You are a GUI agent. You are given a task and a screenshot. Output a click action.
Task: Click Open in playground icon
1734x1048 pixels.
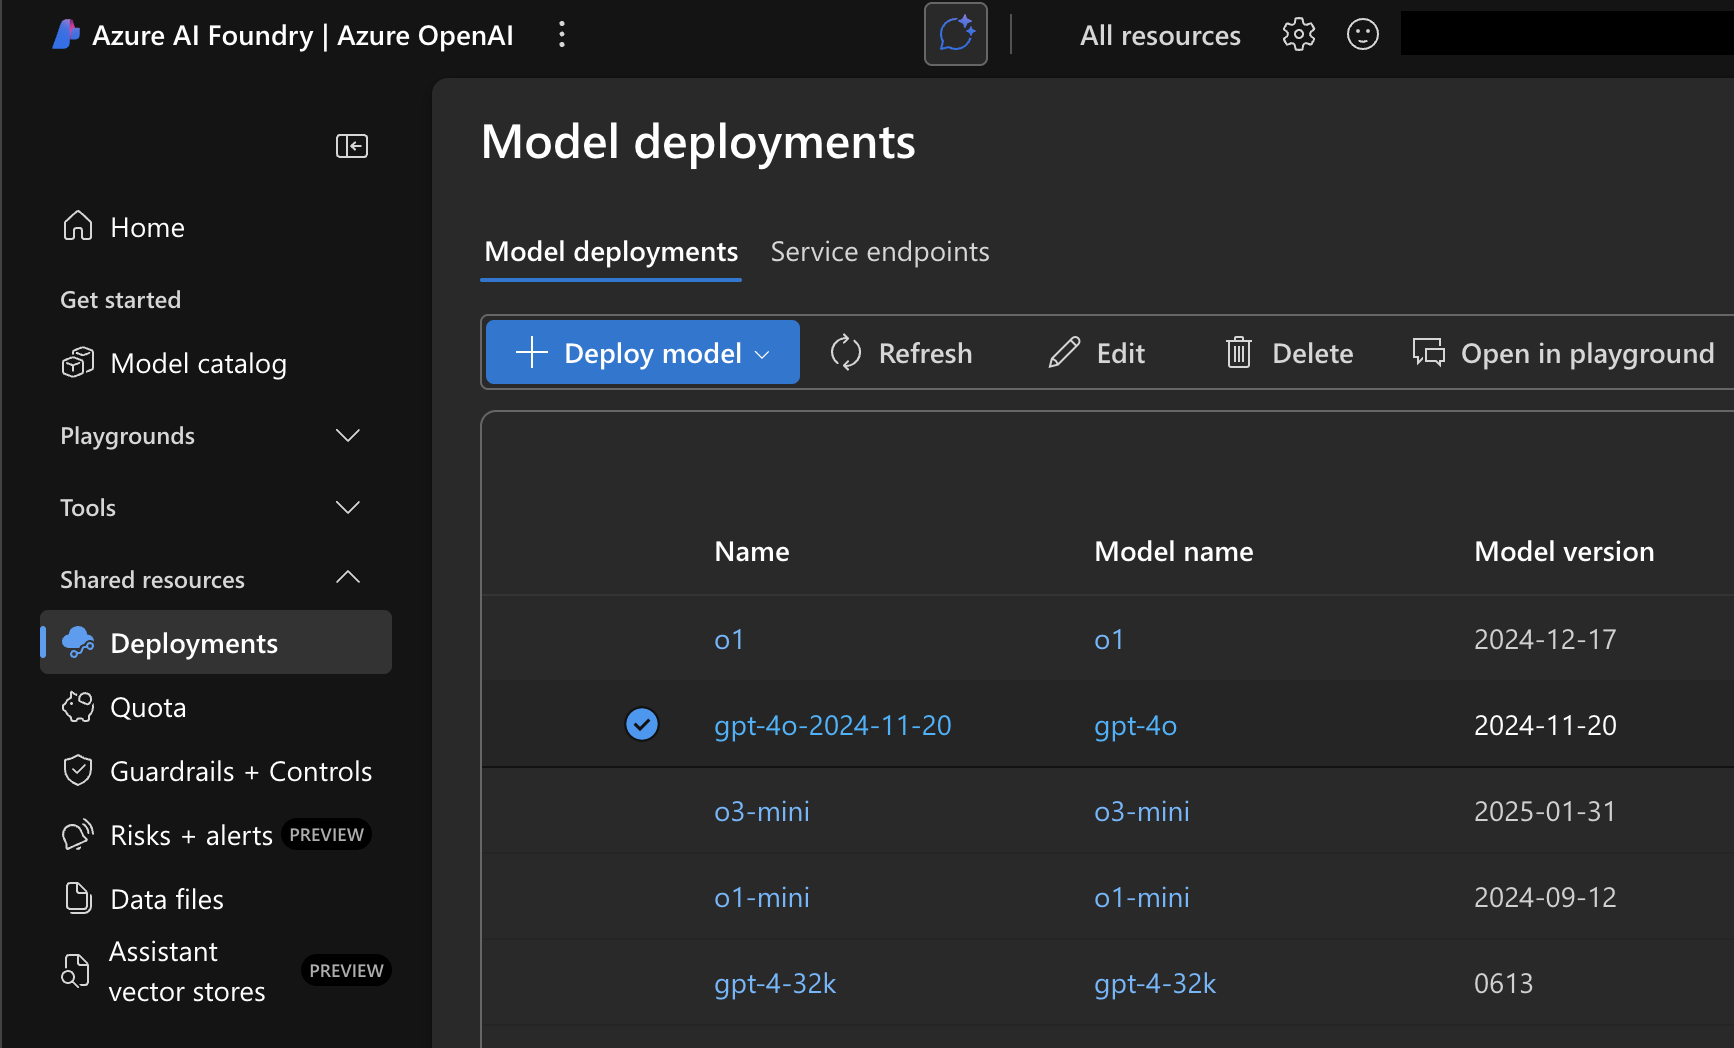point(1428,353)
